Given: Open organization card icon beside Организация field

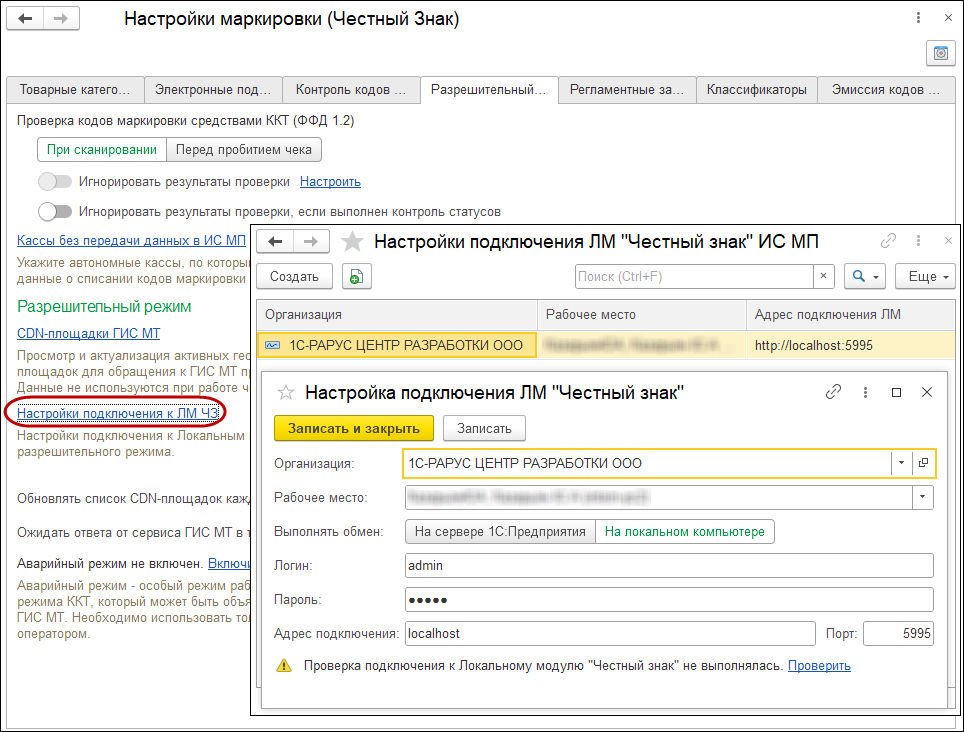Looking at the screenshot, I should tap(923, 463).
